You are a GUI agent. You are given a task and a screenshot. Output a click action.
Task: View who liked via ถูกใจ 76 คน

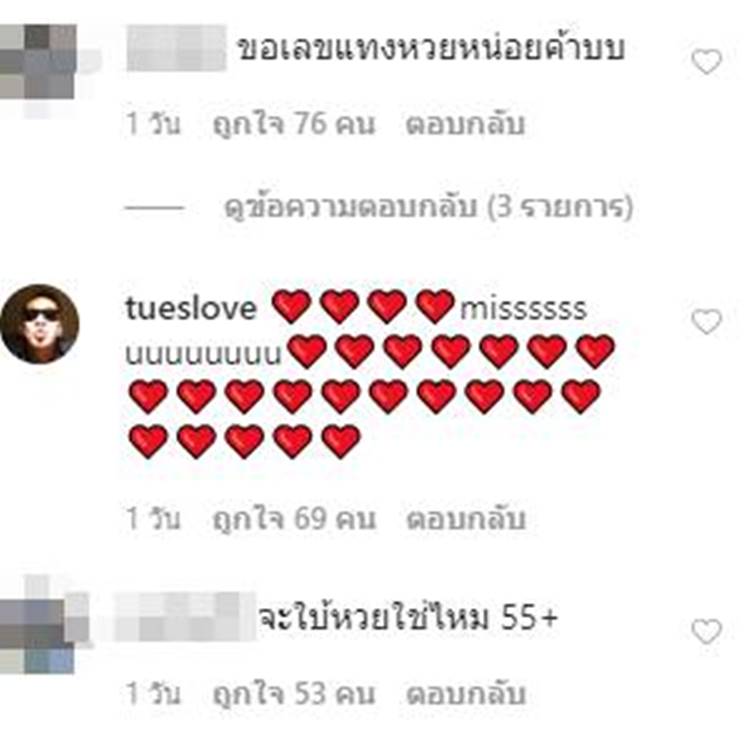pos(293,124)
